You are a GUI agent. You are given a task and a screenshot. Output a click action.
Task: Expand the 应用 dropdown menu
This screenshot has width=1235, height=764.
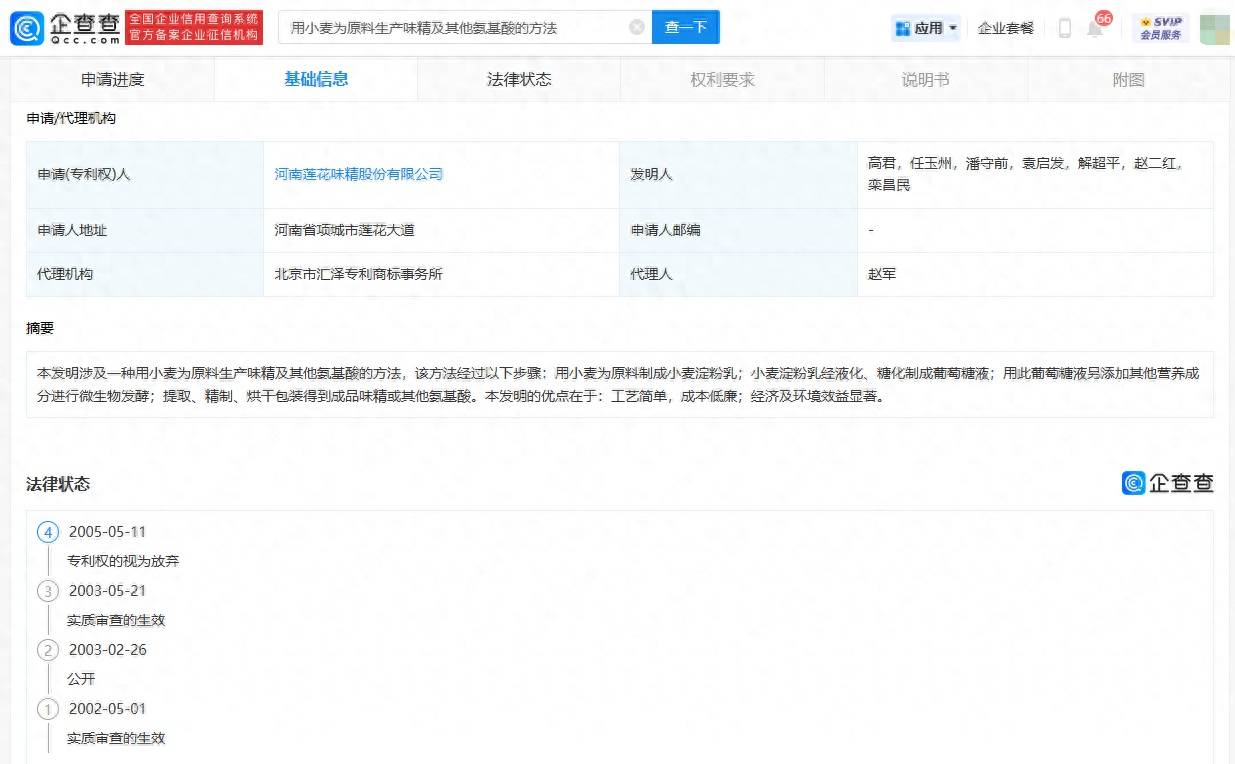(927, 28)
